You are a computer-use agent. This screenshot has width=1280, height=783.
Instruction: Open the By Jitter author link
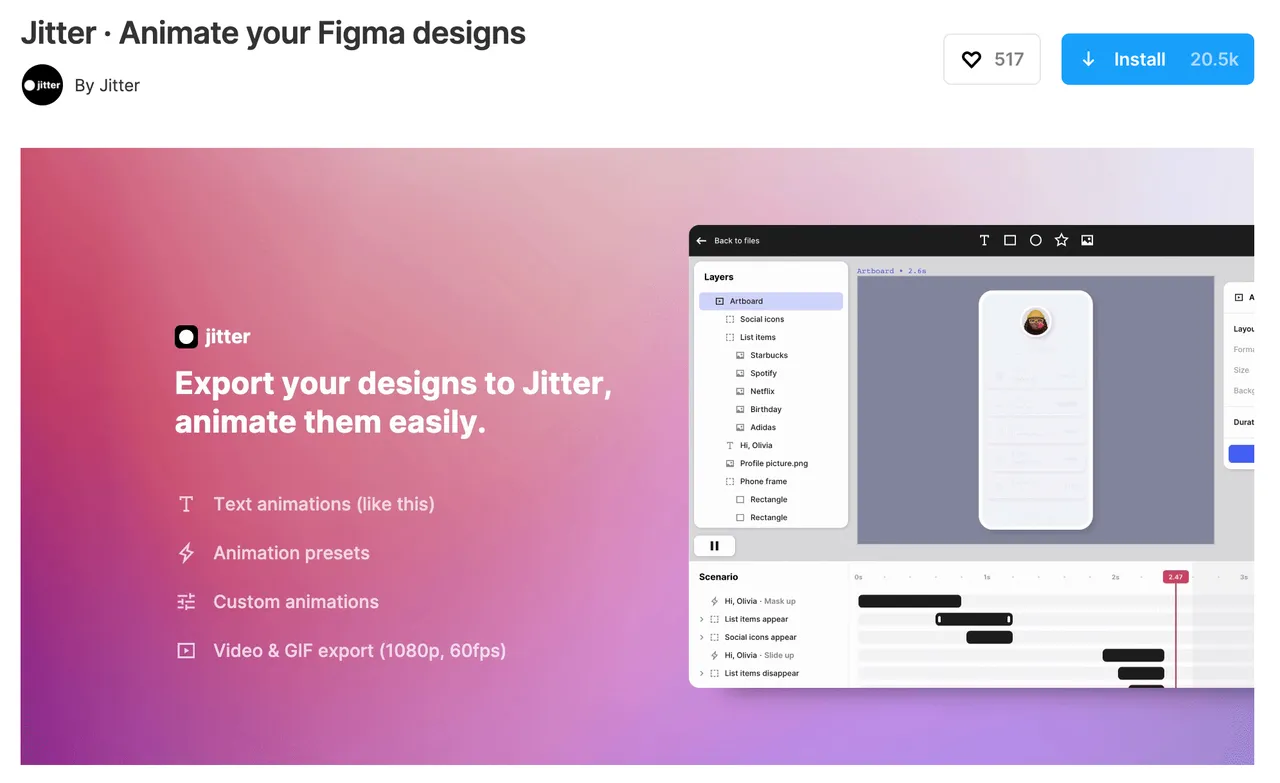[107, 85]
